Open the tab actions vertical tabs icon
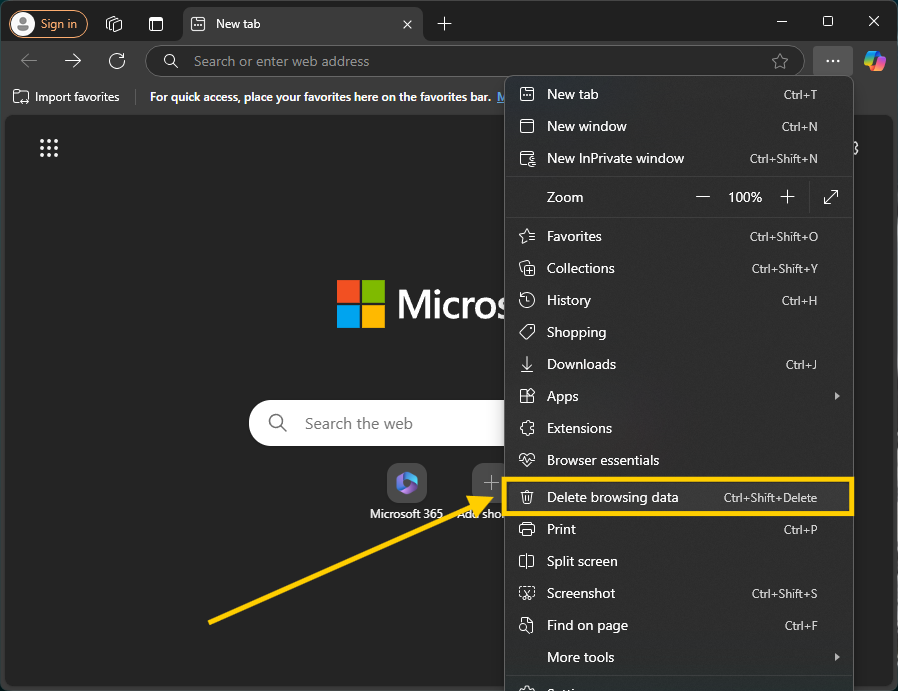The height and width of the screenshot is (691, 898). tap(155, 23)
